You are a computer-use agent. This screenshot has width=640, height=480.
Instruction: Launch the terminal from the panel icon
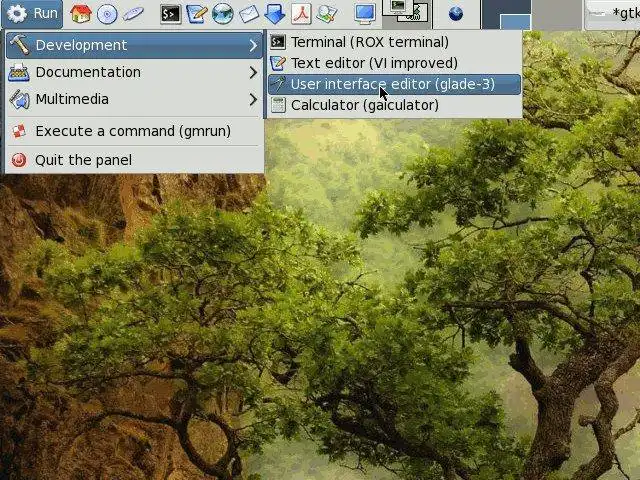pos(171,14)
